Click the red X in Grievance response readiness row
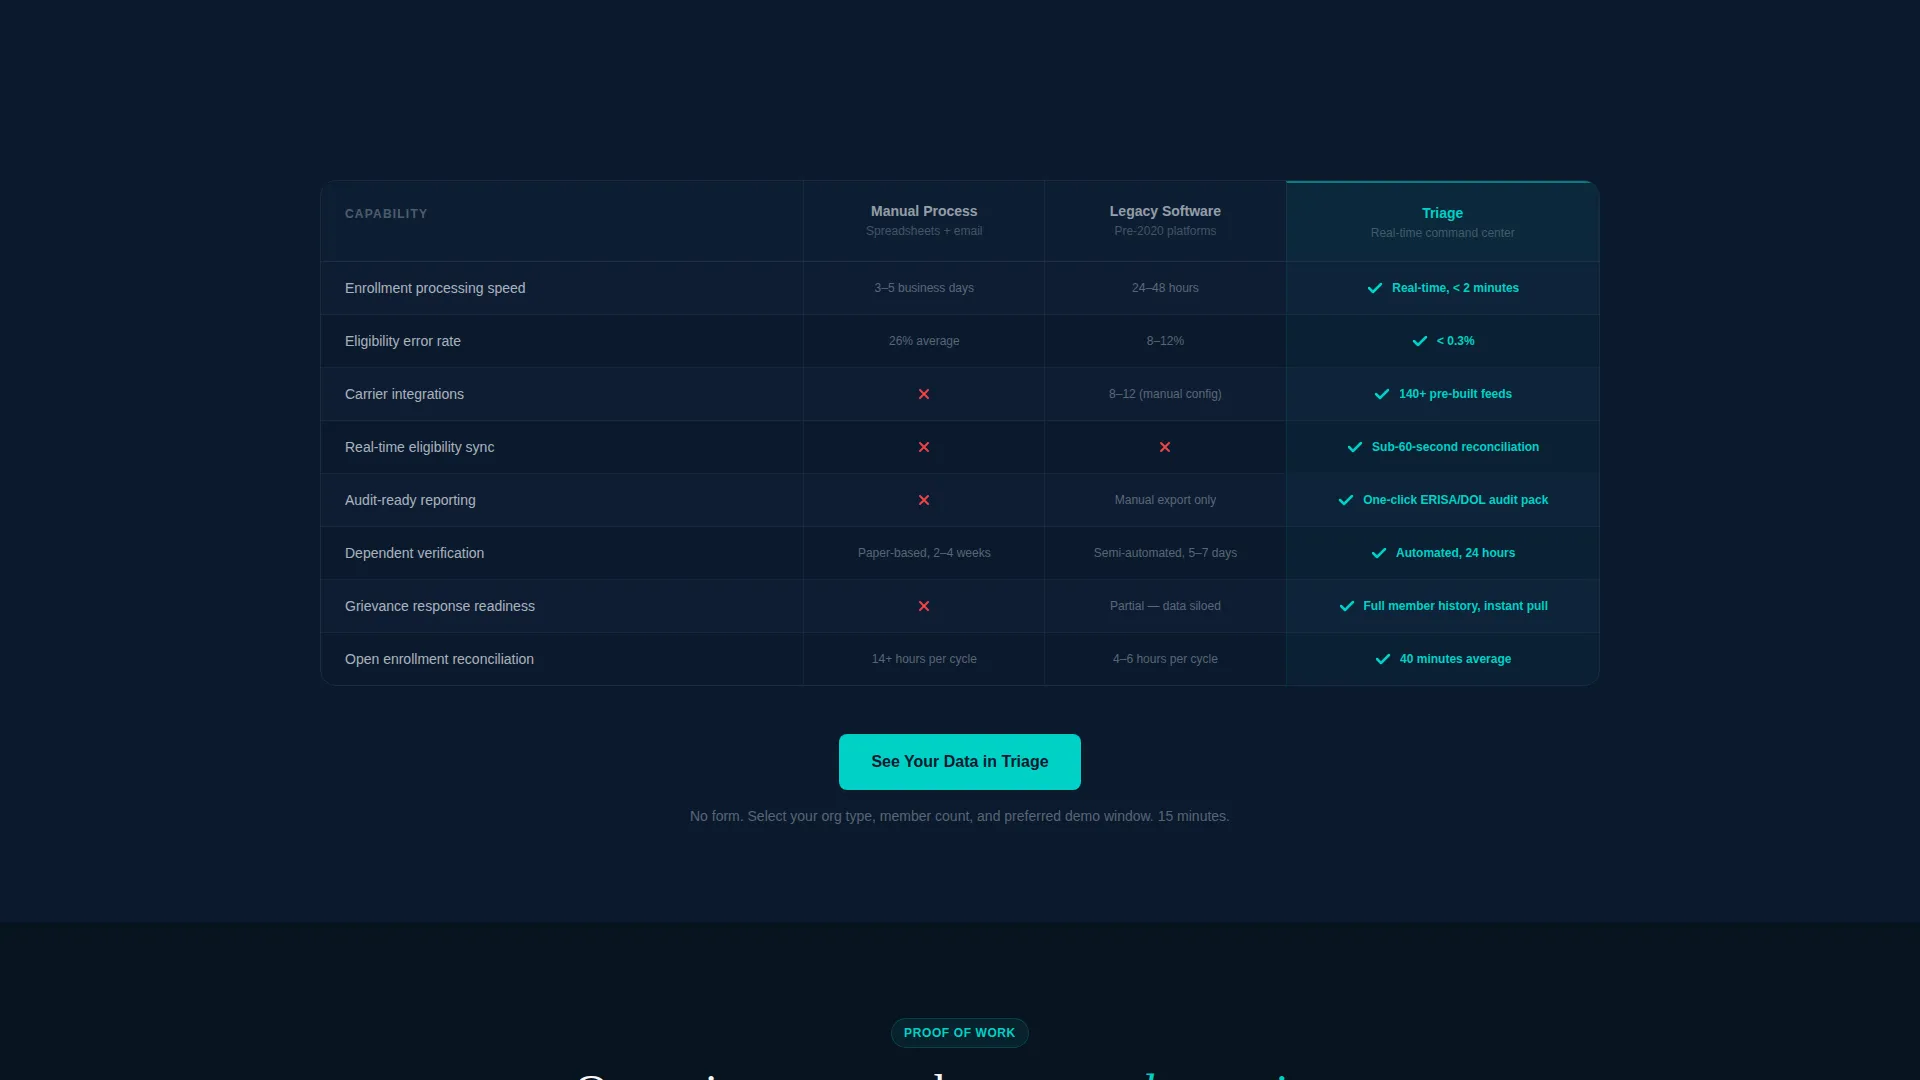Image resolution: width=1920 pixels, height=1080 pixels. (924, 606)
